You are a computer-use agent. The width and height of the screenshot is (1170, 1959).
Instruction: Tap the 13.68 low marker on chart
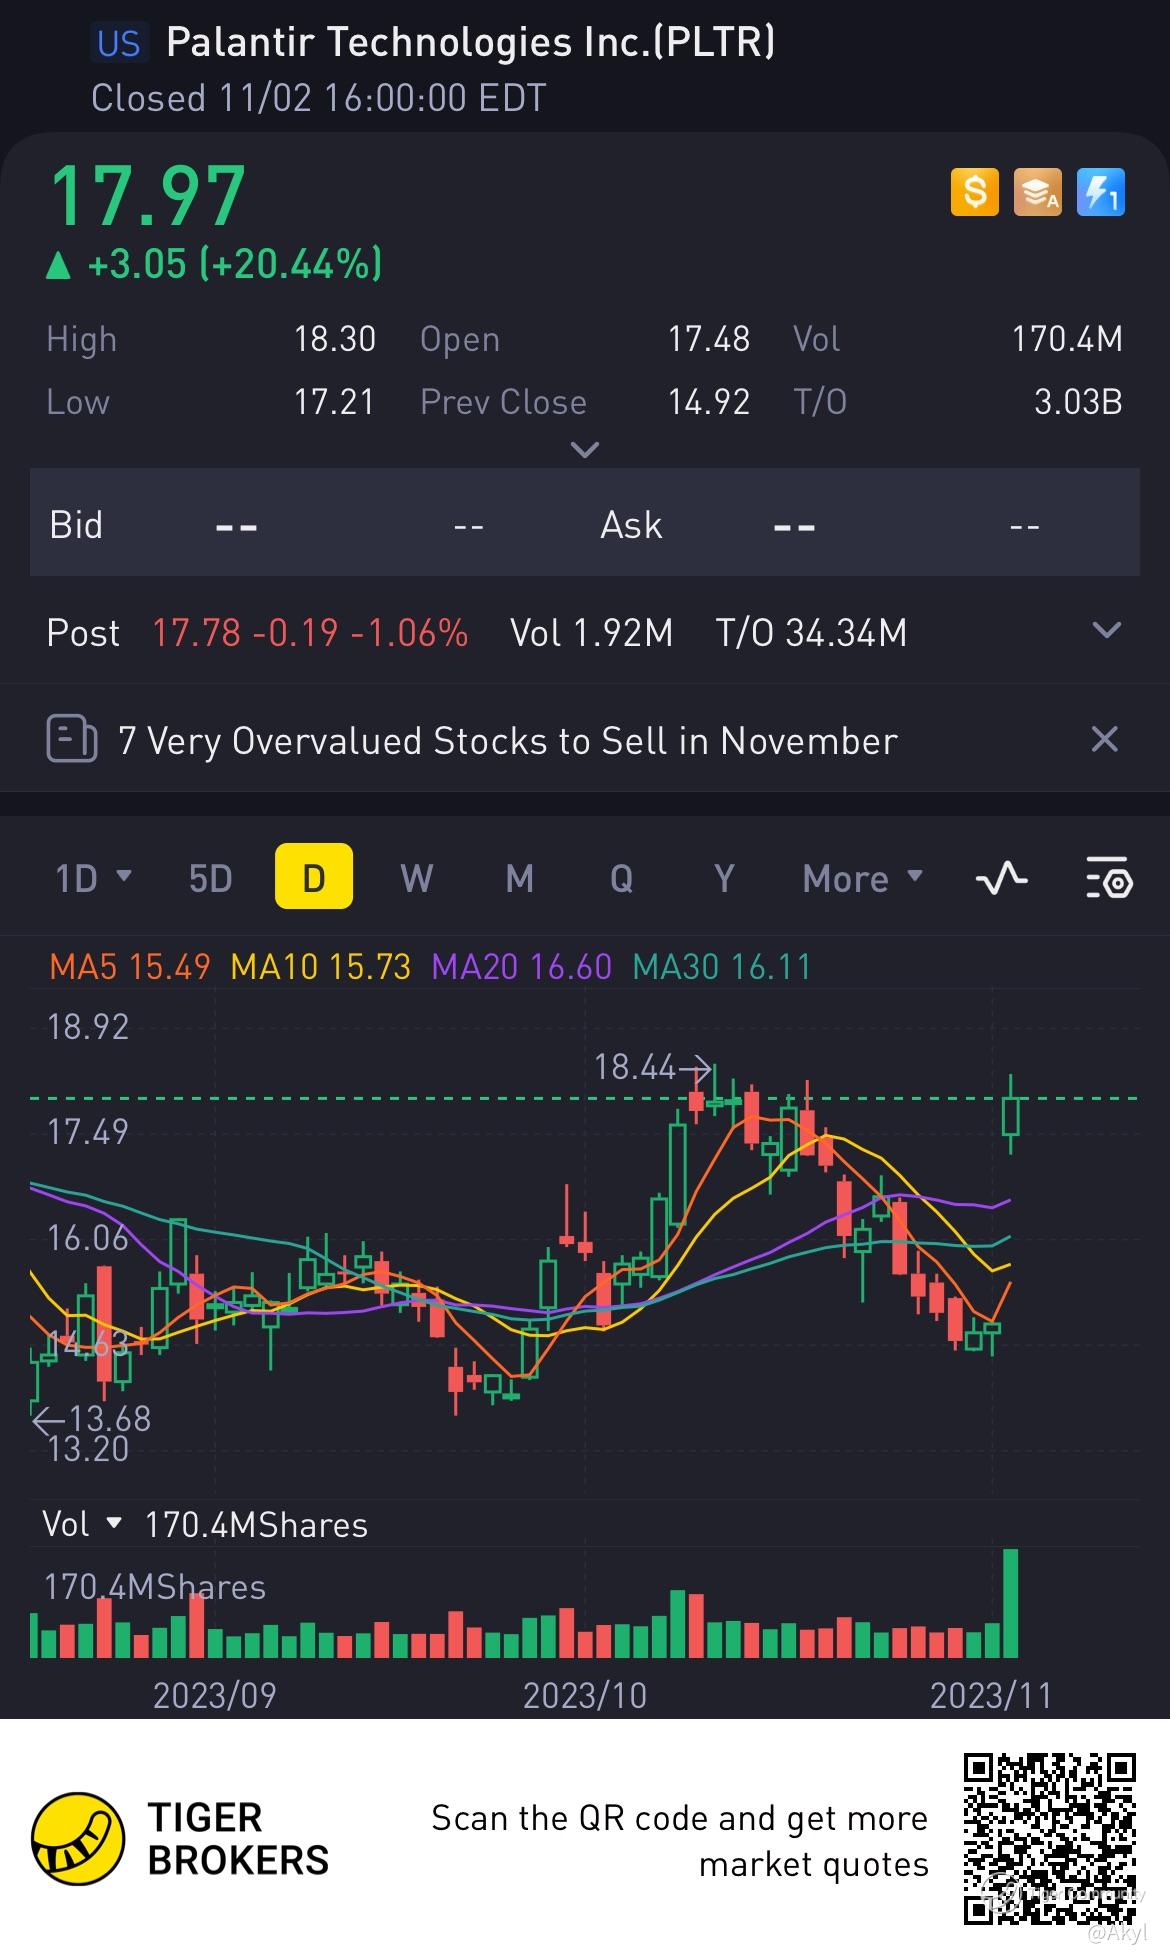tap(92, 1418)
